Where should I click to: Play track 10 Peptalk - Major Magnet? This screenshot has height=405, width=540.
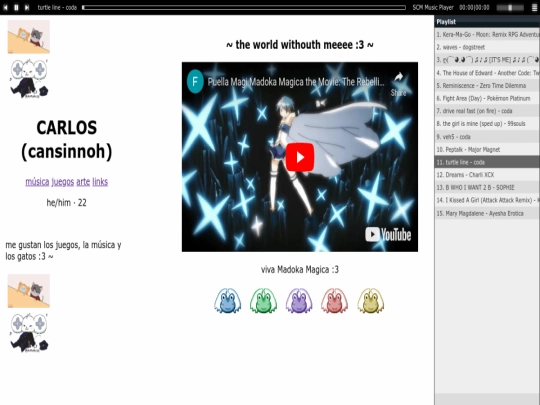[x=487, y=149]
